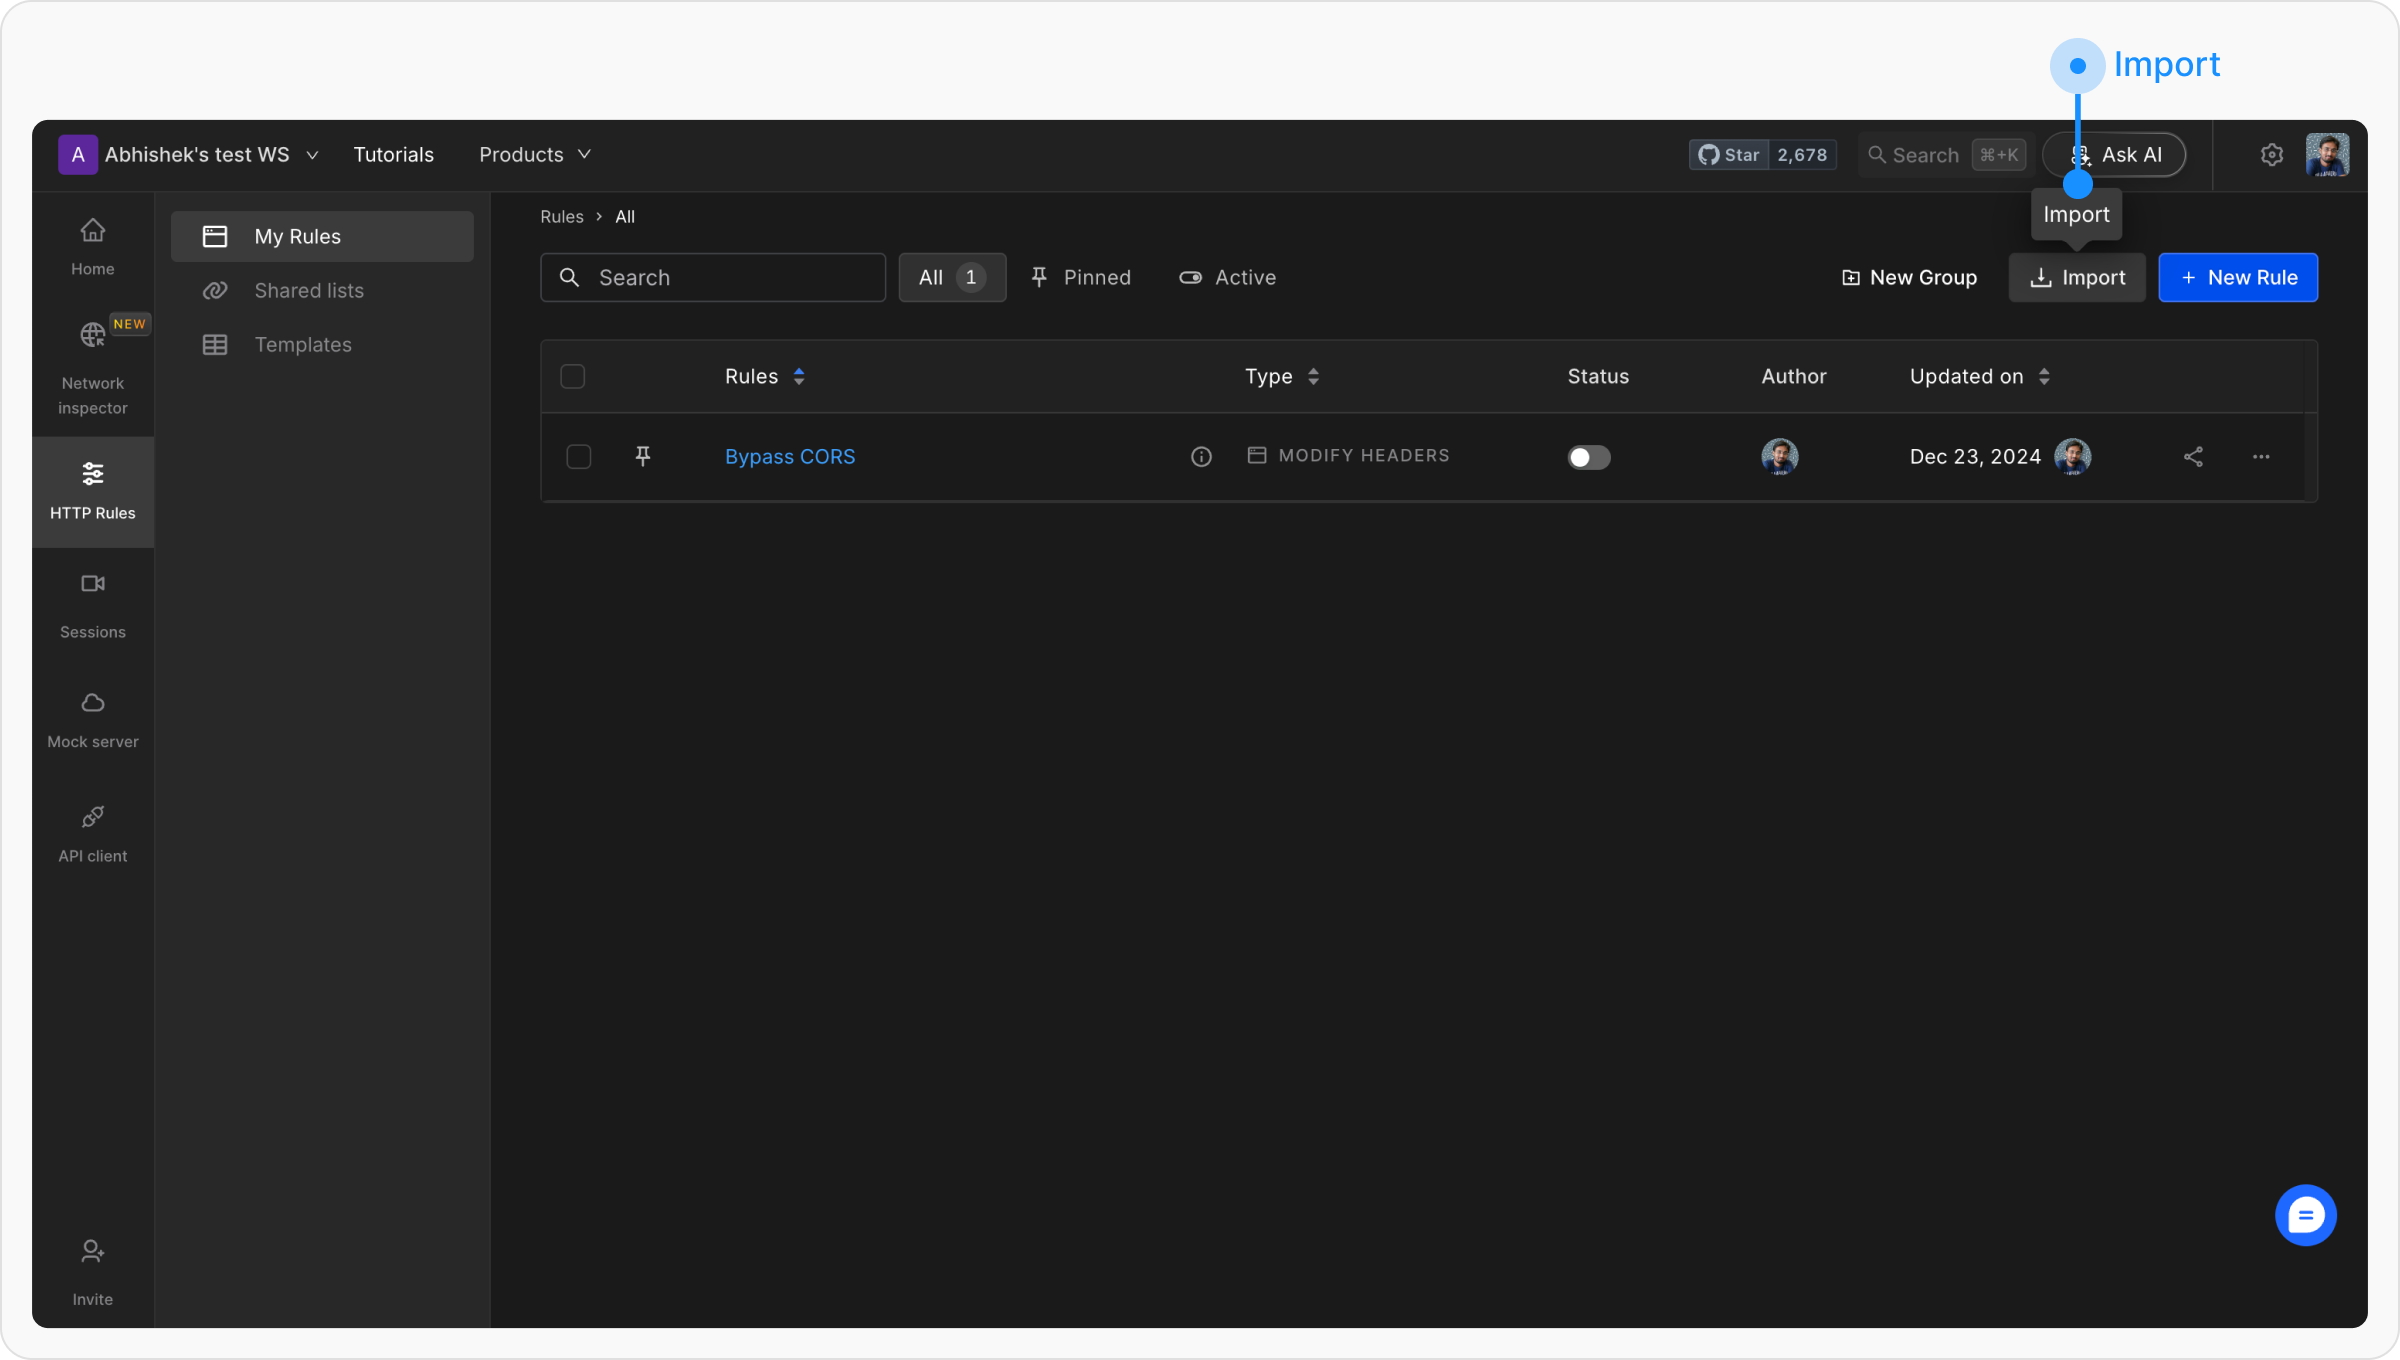Viewport: 2400px width, 1360px height.
Task: Toggle the Bypass CORS status switch
Action: click(1588, 457)
